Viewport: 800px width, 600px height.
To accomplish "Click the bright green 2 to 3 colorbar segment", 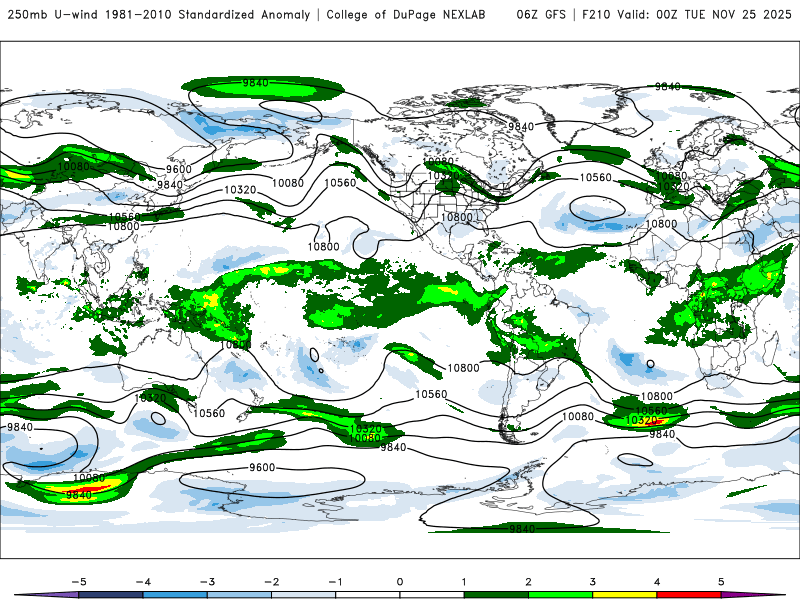I will [x=560, y=595].
